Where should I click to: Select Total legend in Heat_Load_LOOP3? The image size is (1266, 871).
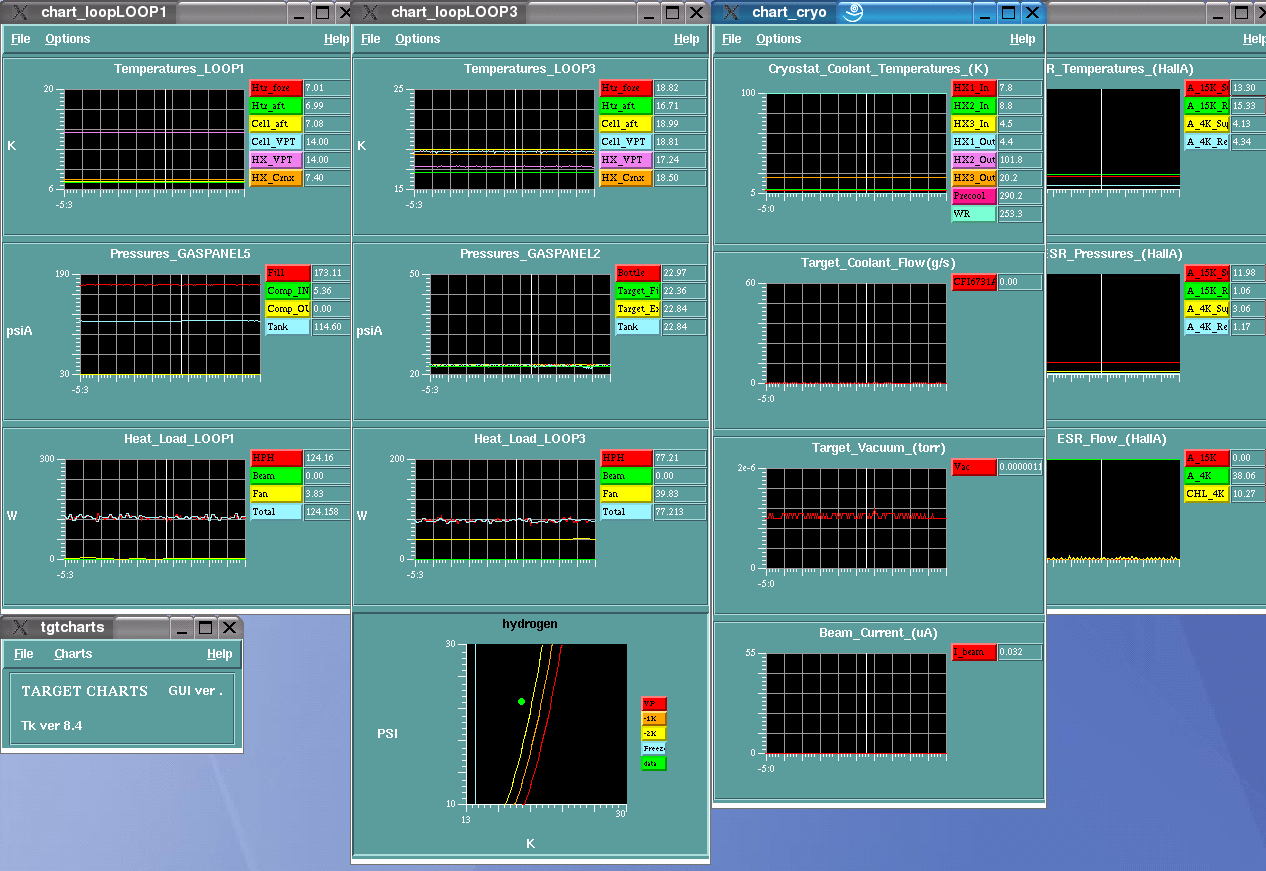(625, 512)
